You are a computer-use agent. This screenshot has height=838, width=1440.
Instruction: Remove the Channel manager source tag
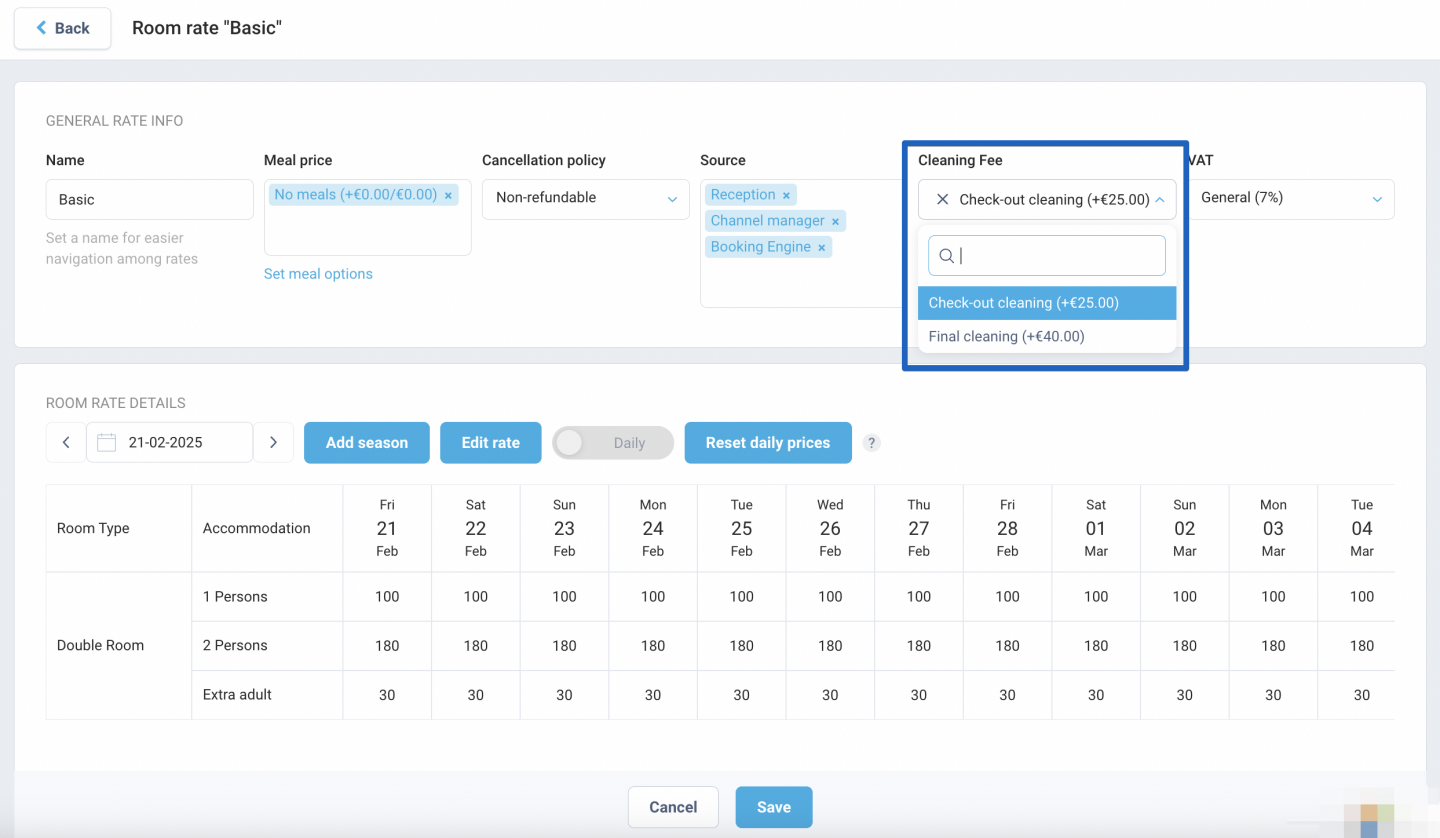pyautogui.click(x=835, y=221)
